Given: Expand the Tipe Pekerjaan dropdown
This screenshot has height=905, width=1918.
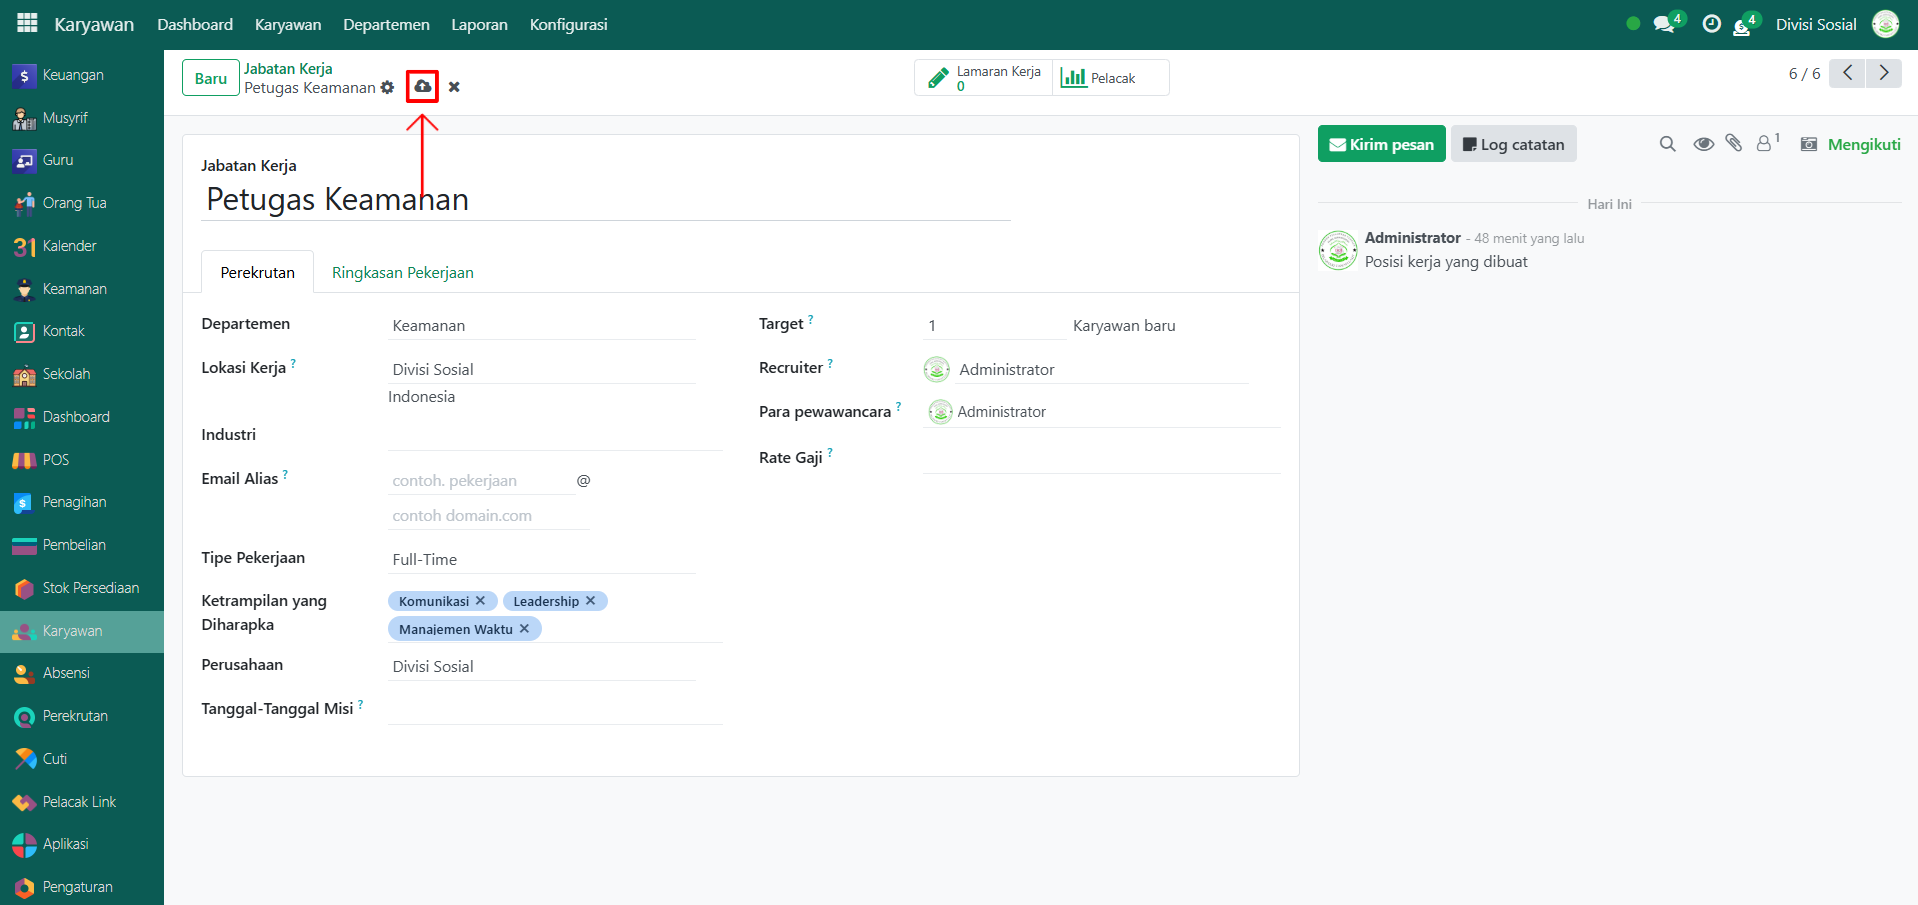Looking at the screenshot, I should 541,560.
